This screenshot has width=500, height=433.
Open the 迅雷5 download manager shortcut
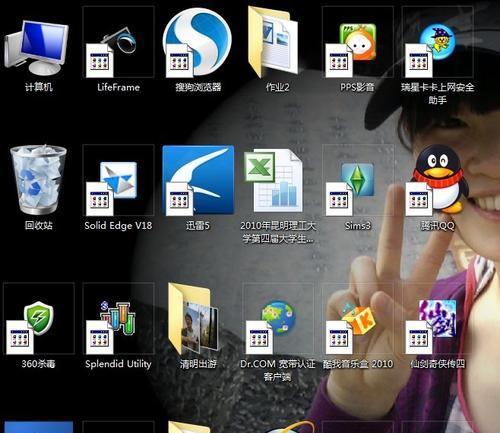coord(198,180)
